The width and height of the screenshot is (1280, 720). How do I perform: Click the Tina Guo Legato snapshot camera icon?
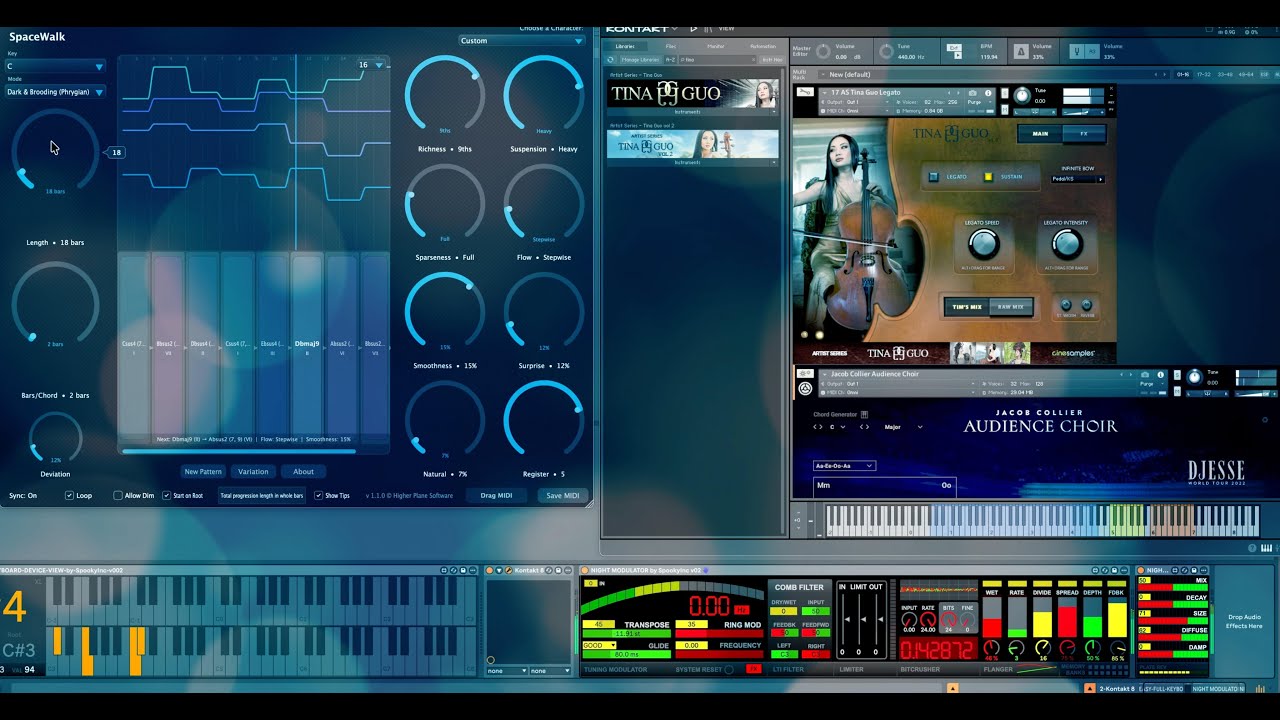[973, 93]
